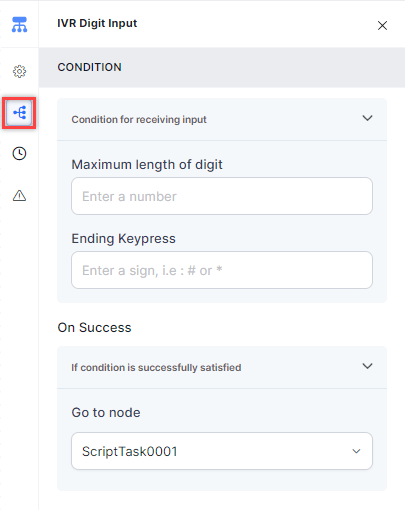Click Condition for receiving input header text

click(x=139, y=119)
